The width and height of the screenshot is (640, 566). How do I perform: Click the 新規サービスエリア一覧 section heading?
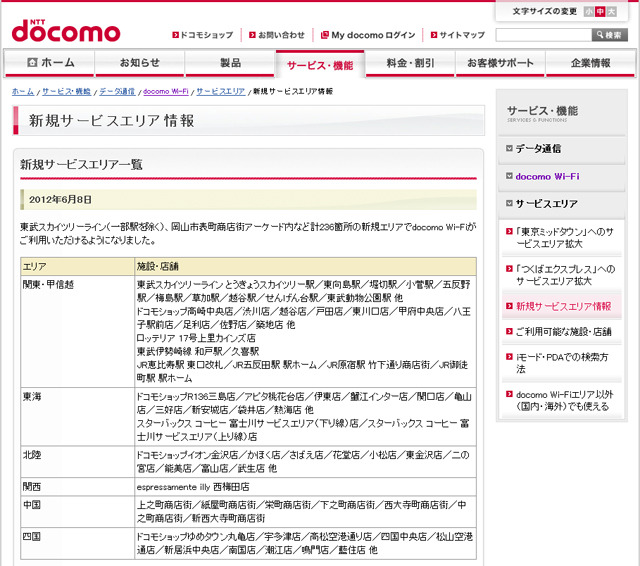81,164
